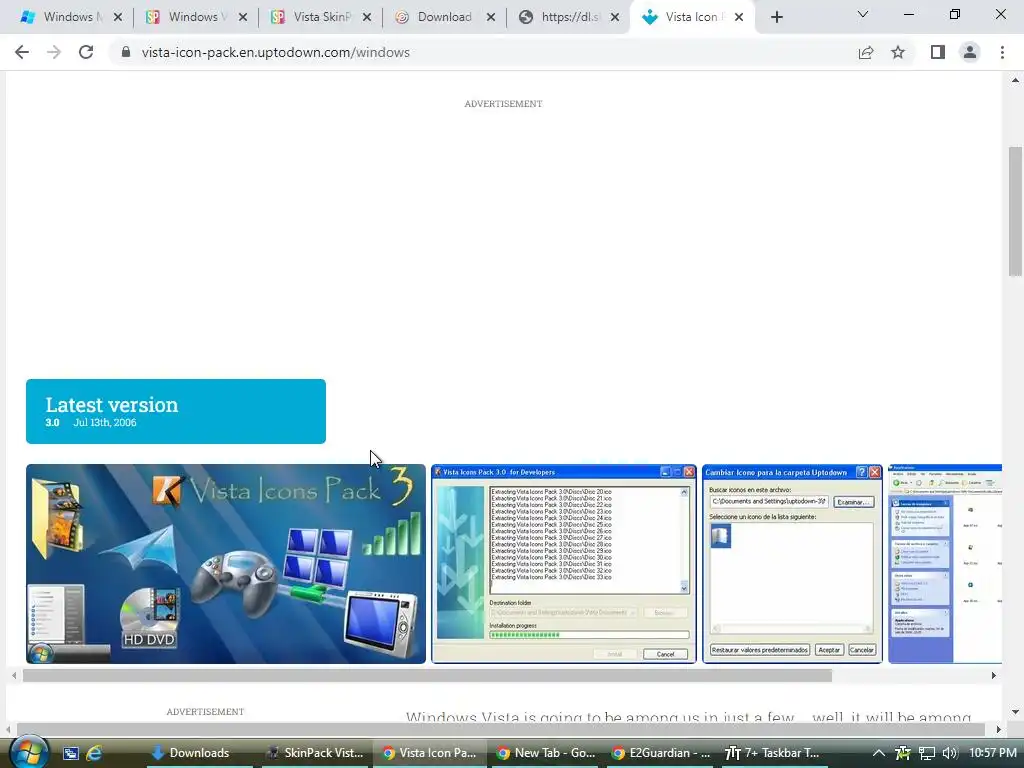Open the network tray icon
The height and width of the screenshot is (768, 1024).
927,753
